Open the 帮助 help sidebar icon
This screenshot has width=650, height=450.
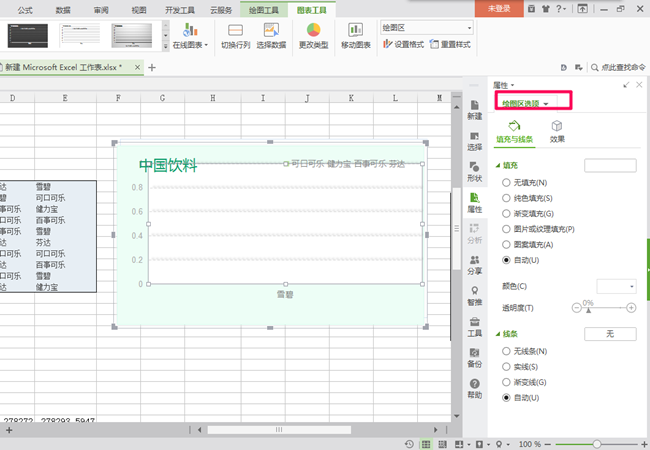point(475,389)
